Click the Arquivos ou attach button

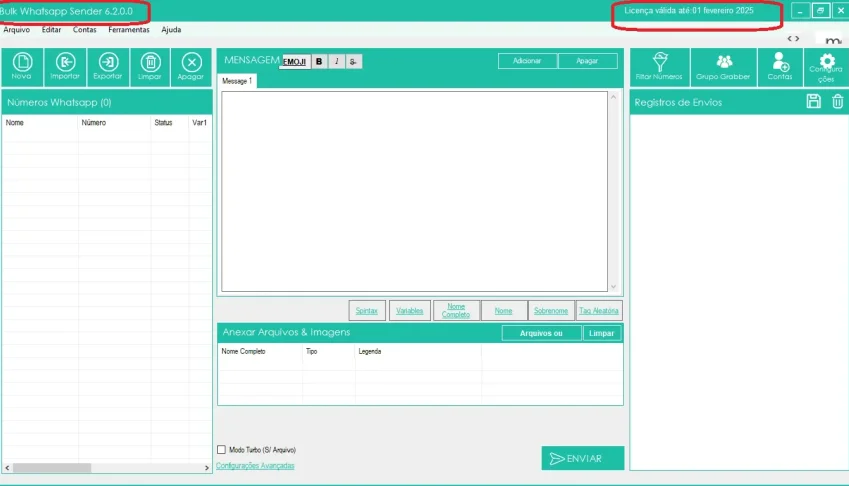pyautogui.click(x=541, y=333)
